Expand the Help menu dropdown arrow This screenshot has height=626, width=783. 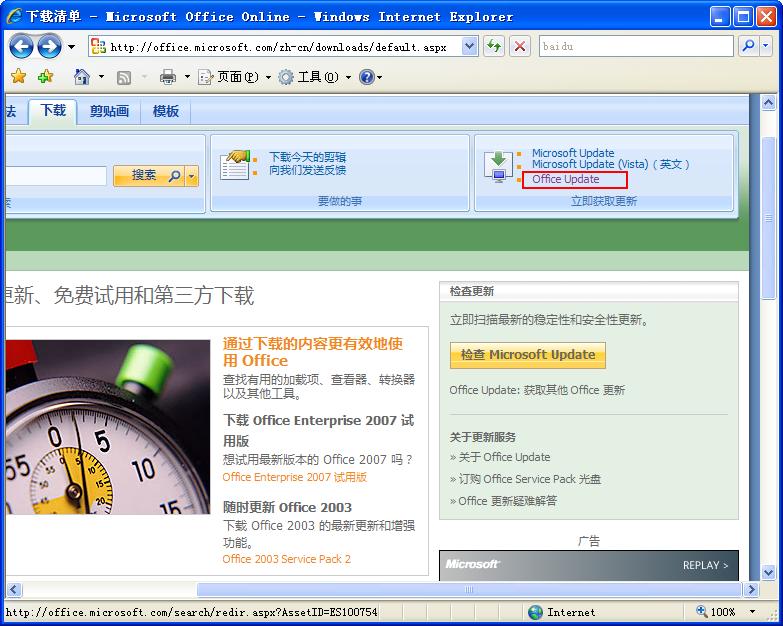[380, 77]
